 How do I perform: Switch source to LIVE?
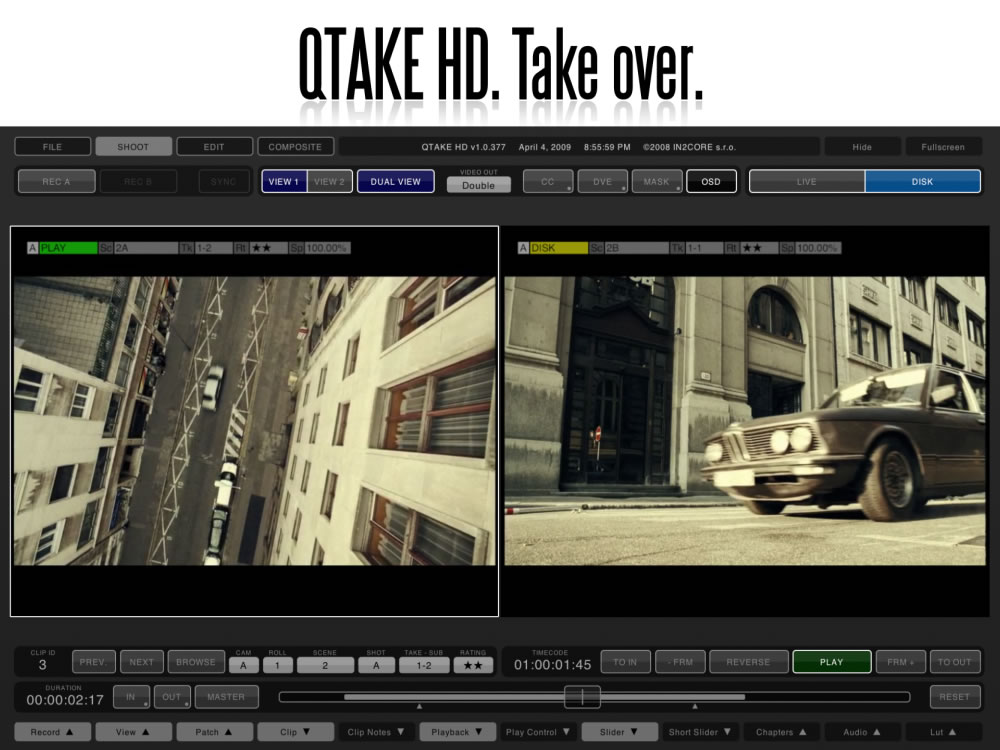(x=807, y=181)
